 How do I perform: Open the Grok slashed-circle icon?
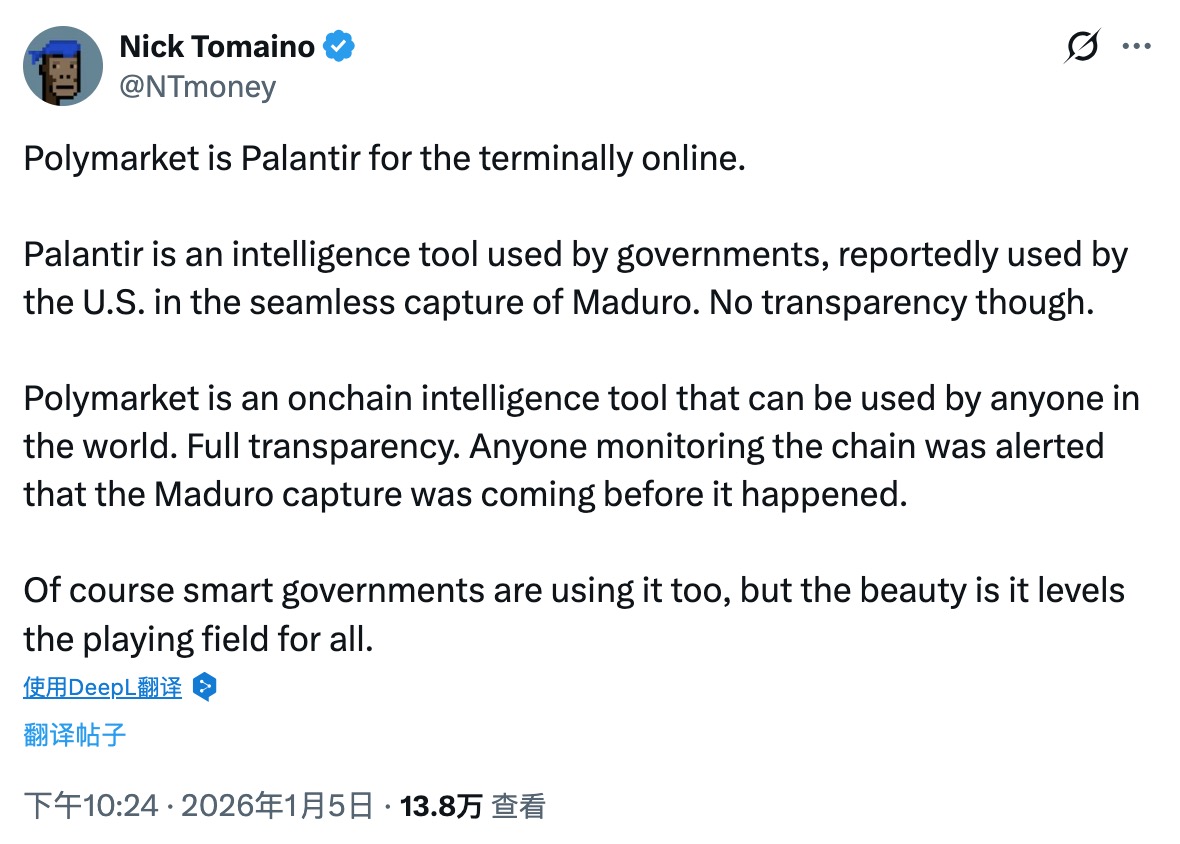coord(1083,47)
